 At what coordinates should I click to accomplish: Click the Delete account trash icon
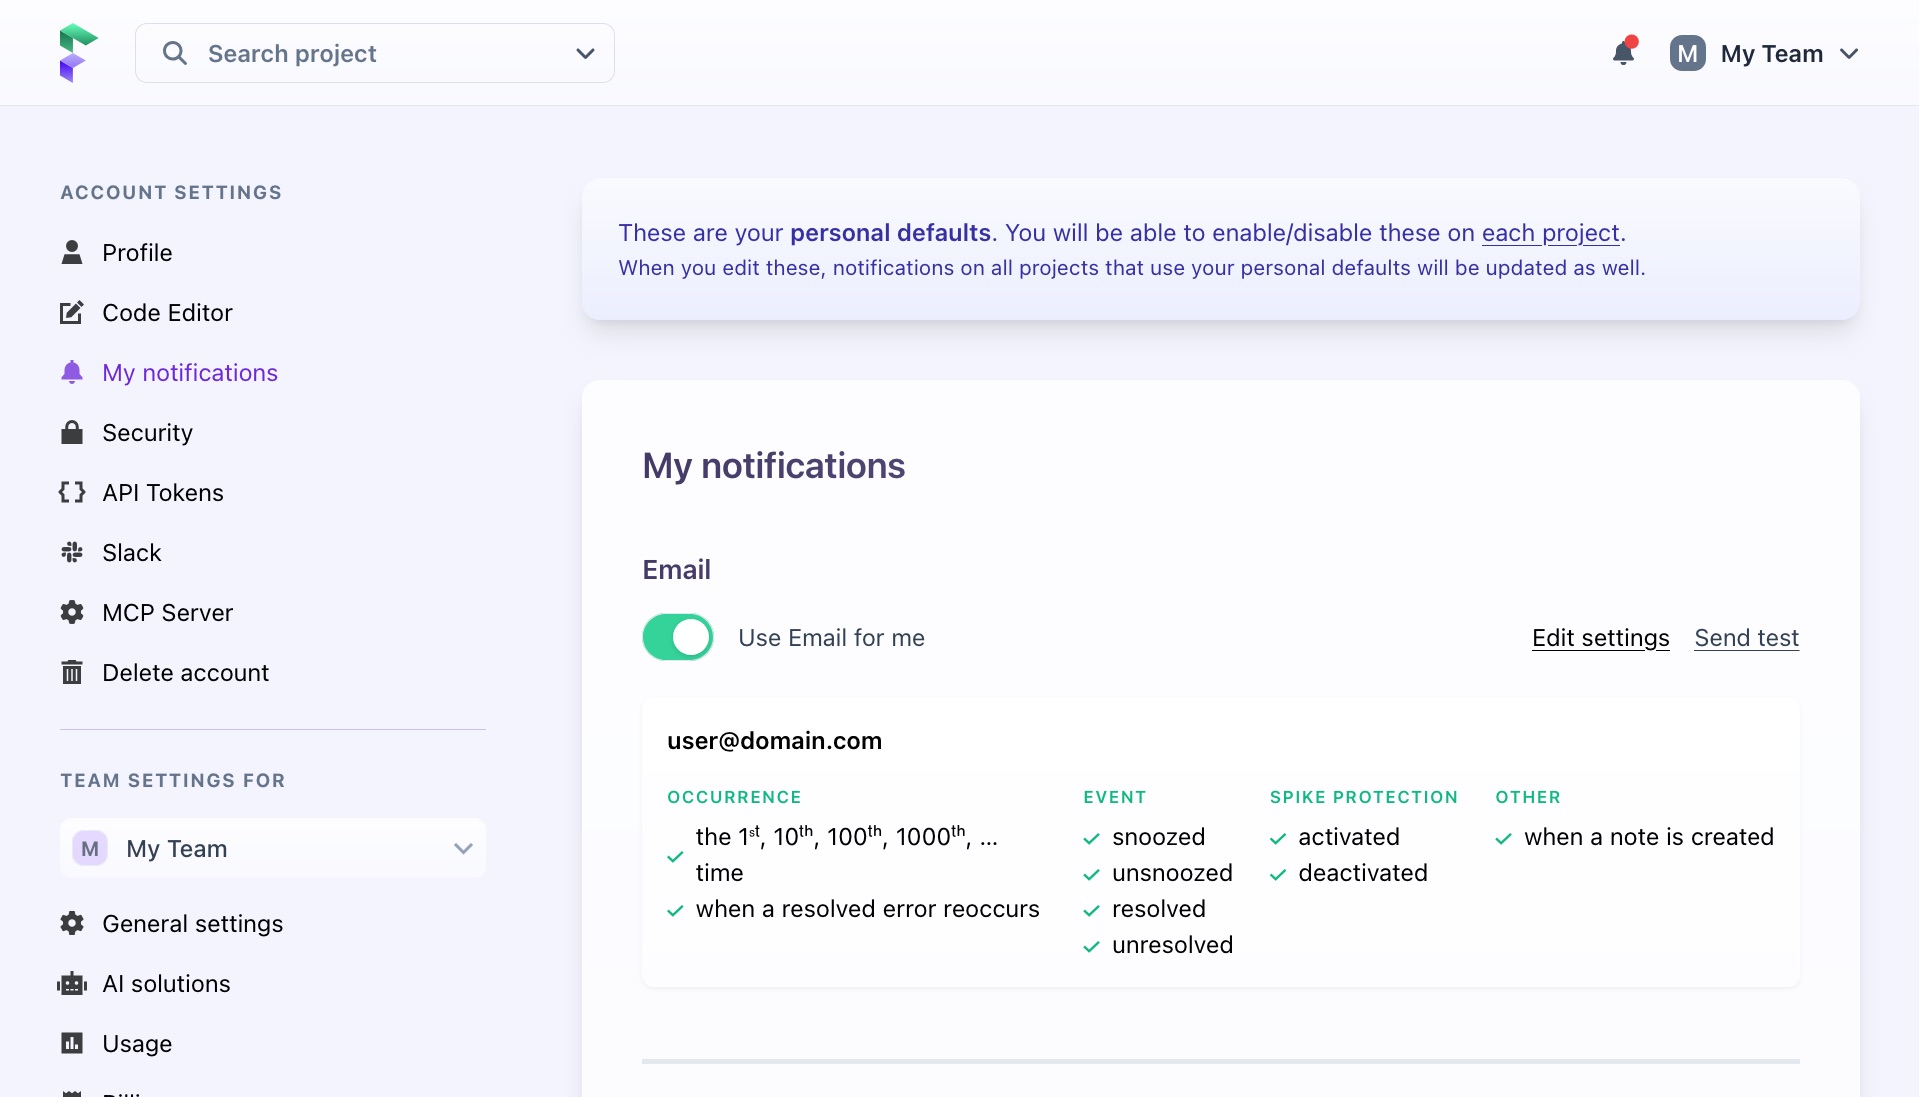click(72, 672)
